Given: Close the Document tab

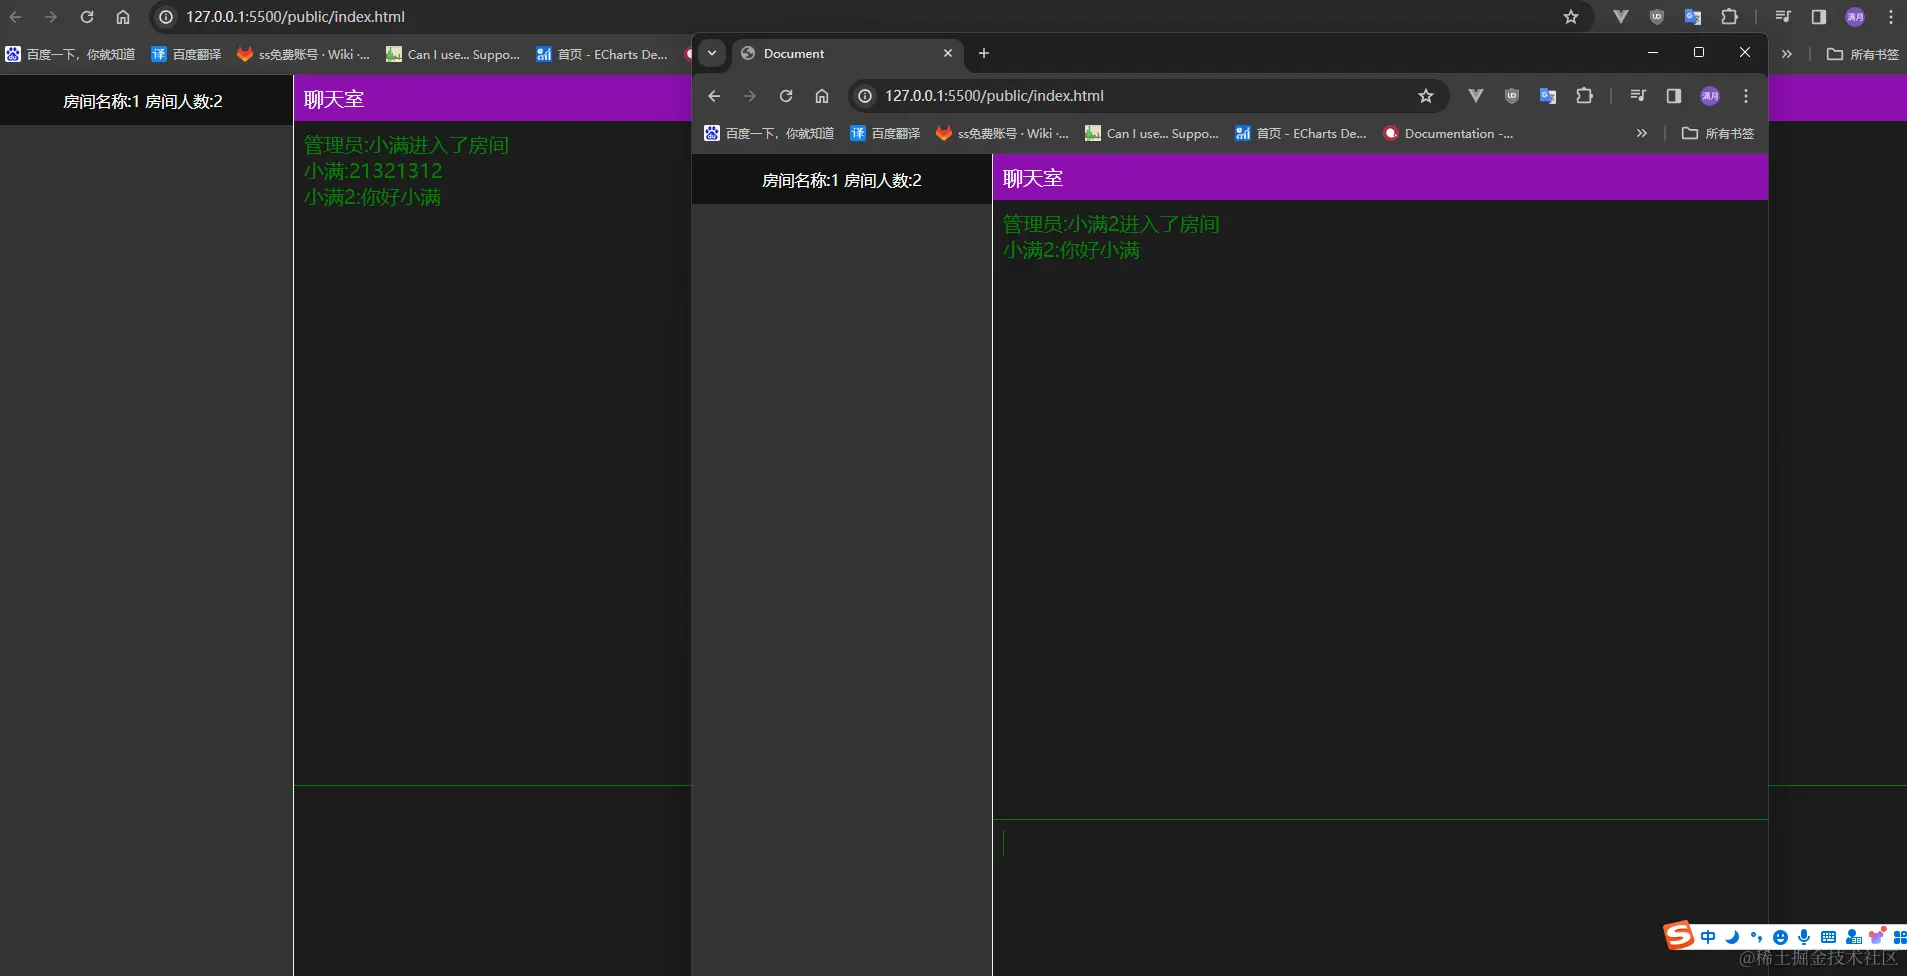Looking at the screenshot, I should coord(948,53).
